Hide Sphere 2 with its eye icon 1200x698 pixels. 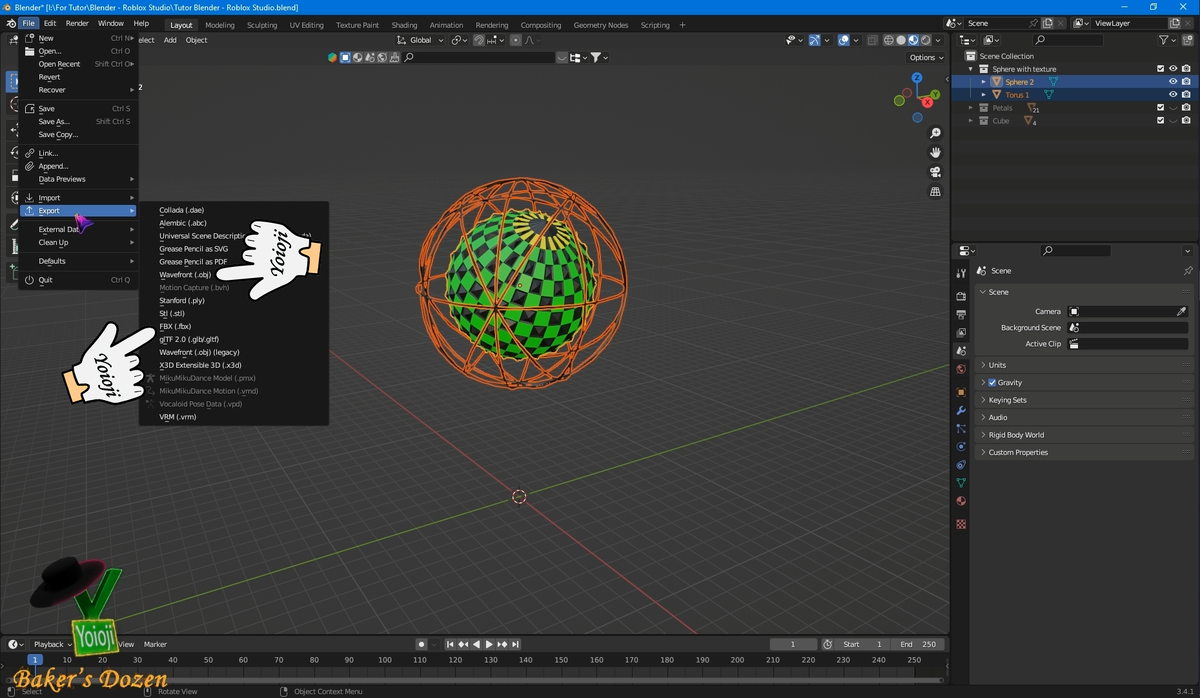pyautogui.click(x=1173, y=82)
